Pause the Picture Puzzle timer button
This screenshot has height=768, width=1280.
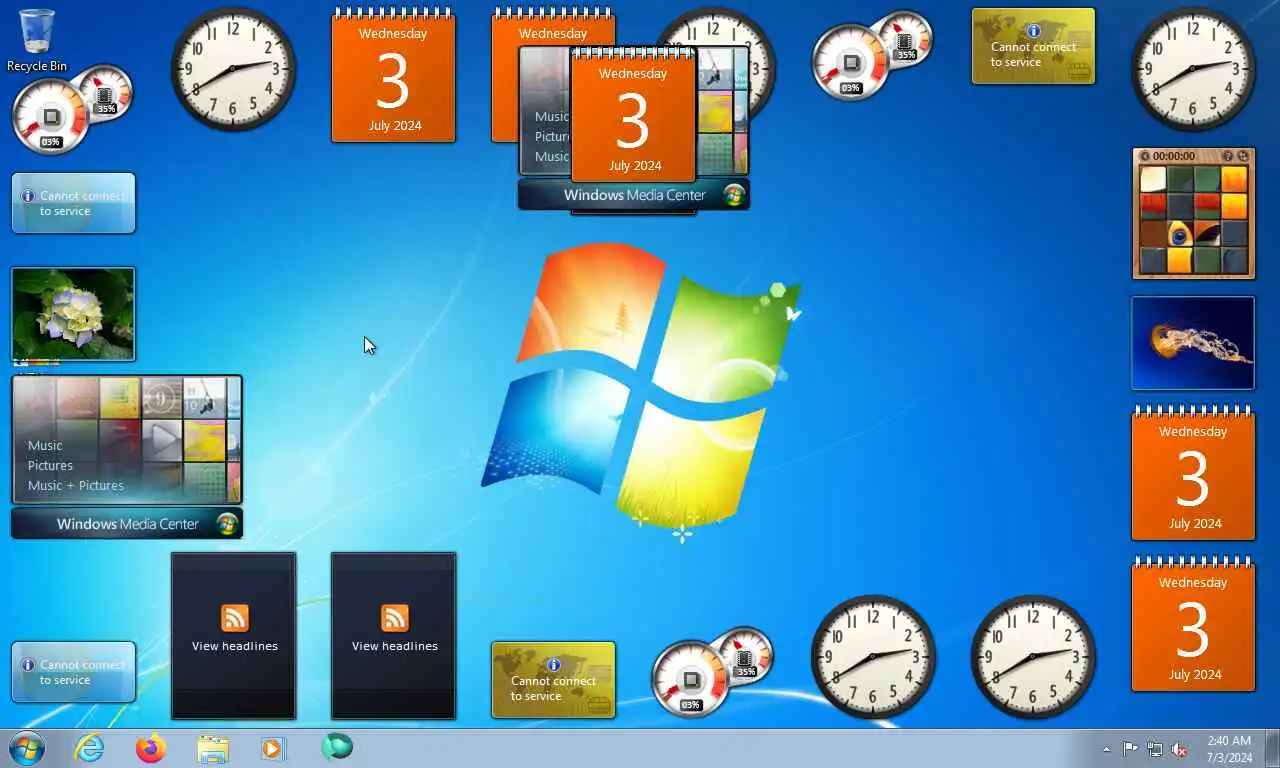[1146, 156]
